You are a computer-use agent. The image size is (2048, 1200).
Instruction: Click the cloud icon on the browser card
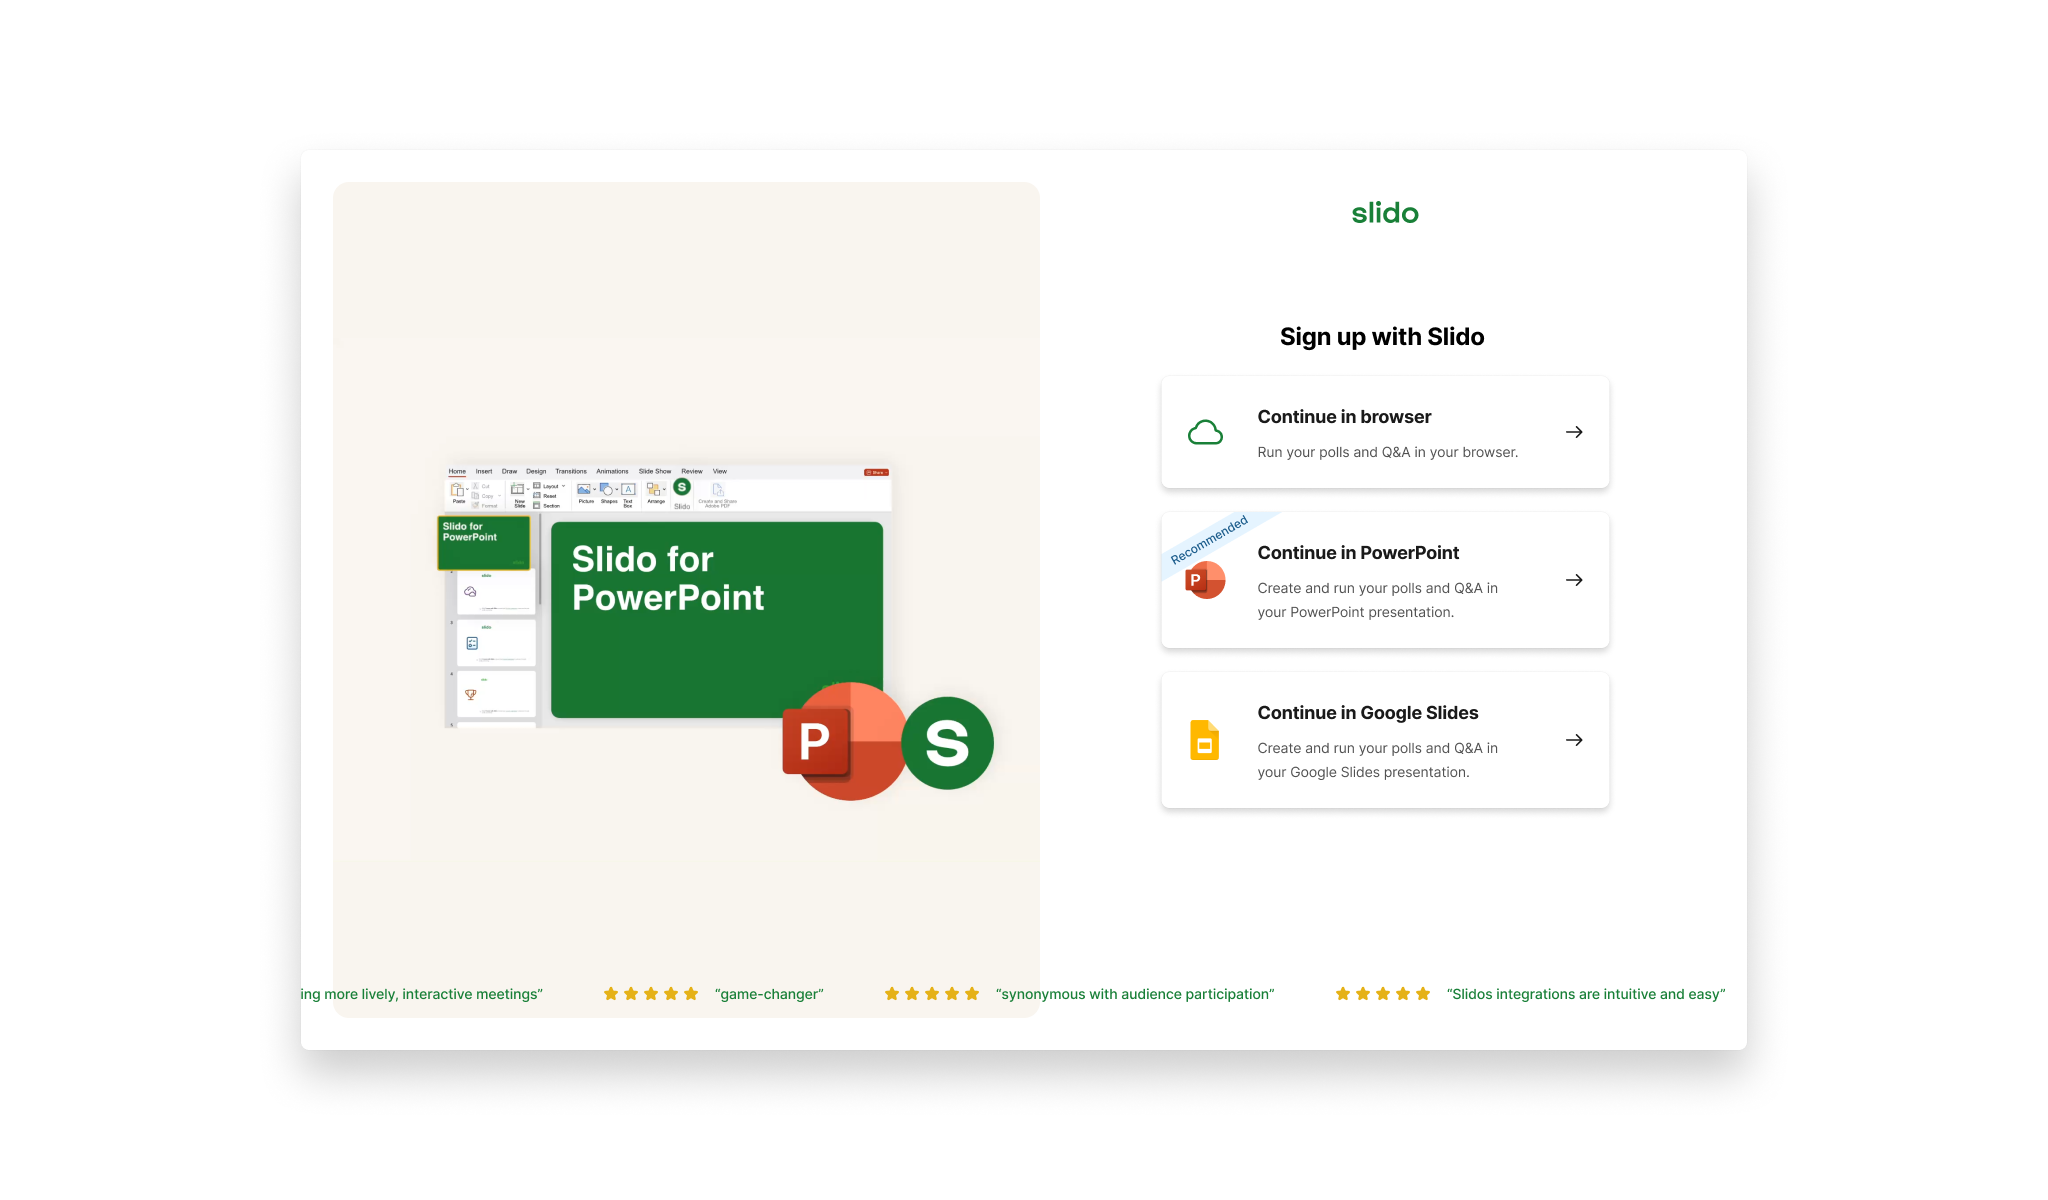[x=1205, y=432]
